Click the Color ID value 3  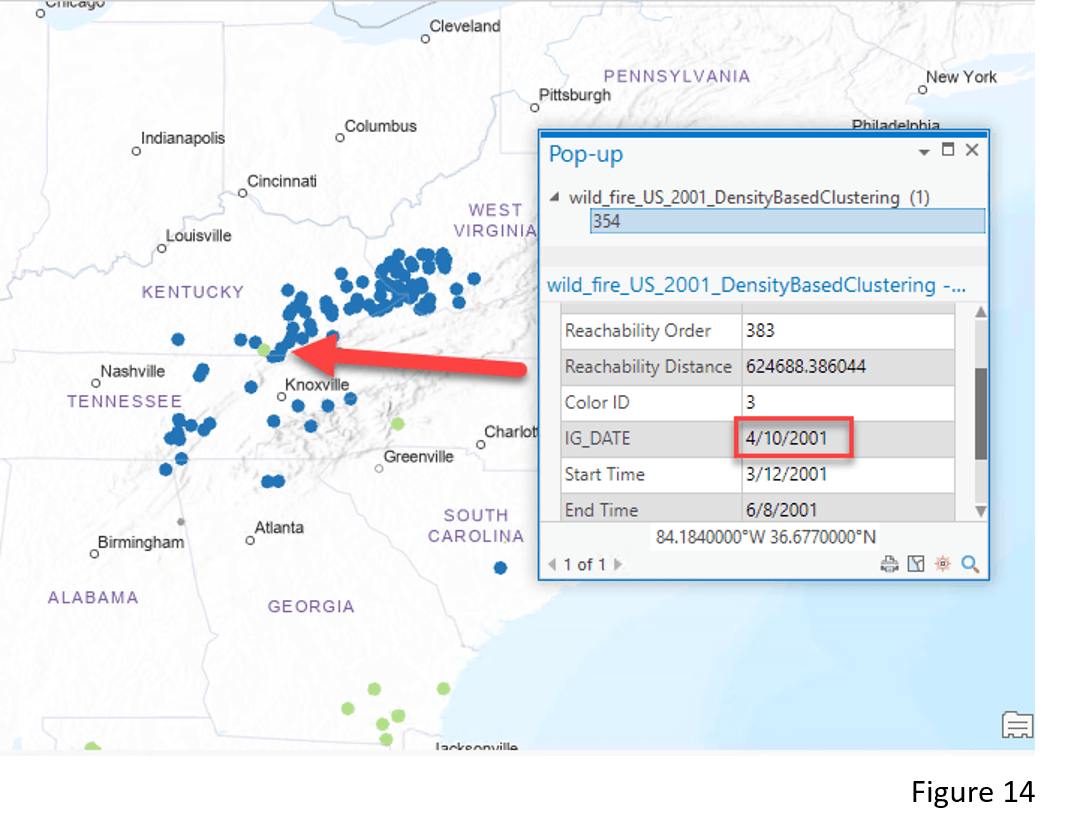coord(751,402)
